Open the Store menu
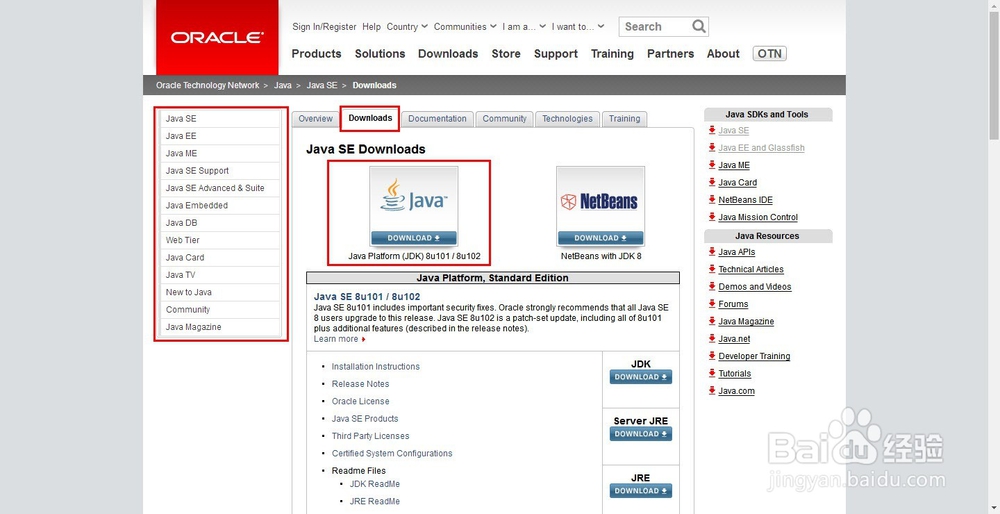The image size is (1000, 514). pos(506,54)
